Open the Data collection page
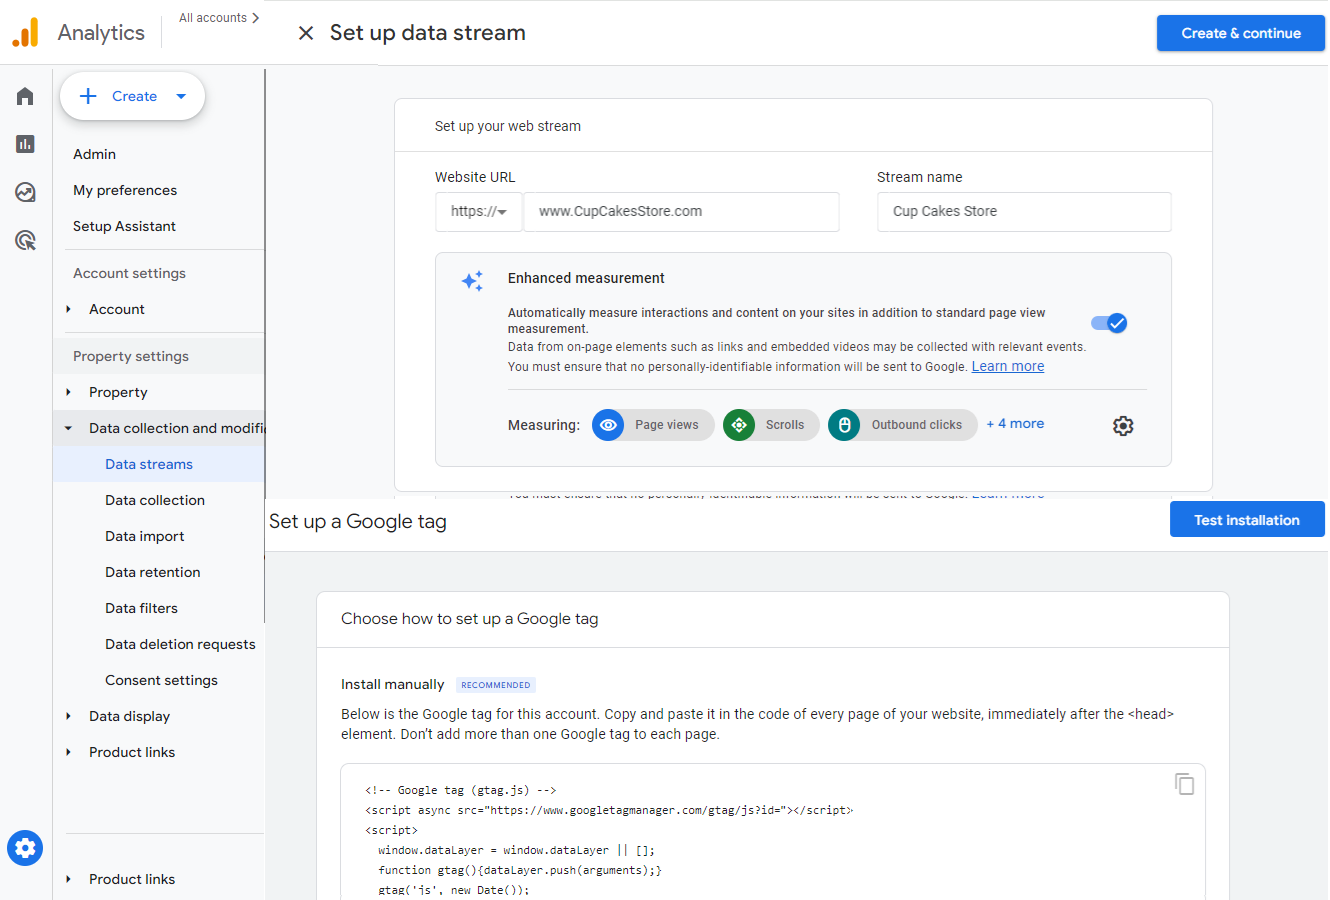The height and width of the screenshot is (900, 1330). [155, 500]
